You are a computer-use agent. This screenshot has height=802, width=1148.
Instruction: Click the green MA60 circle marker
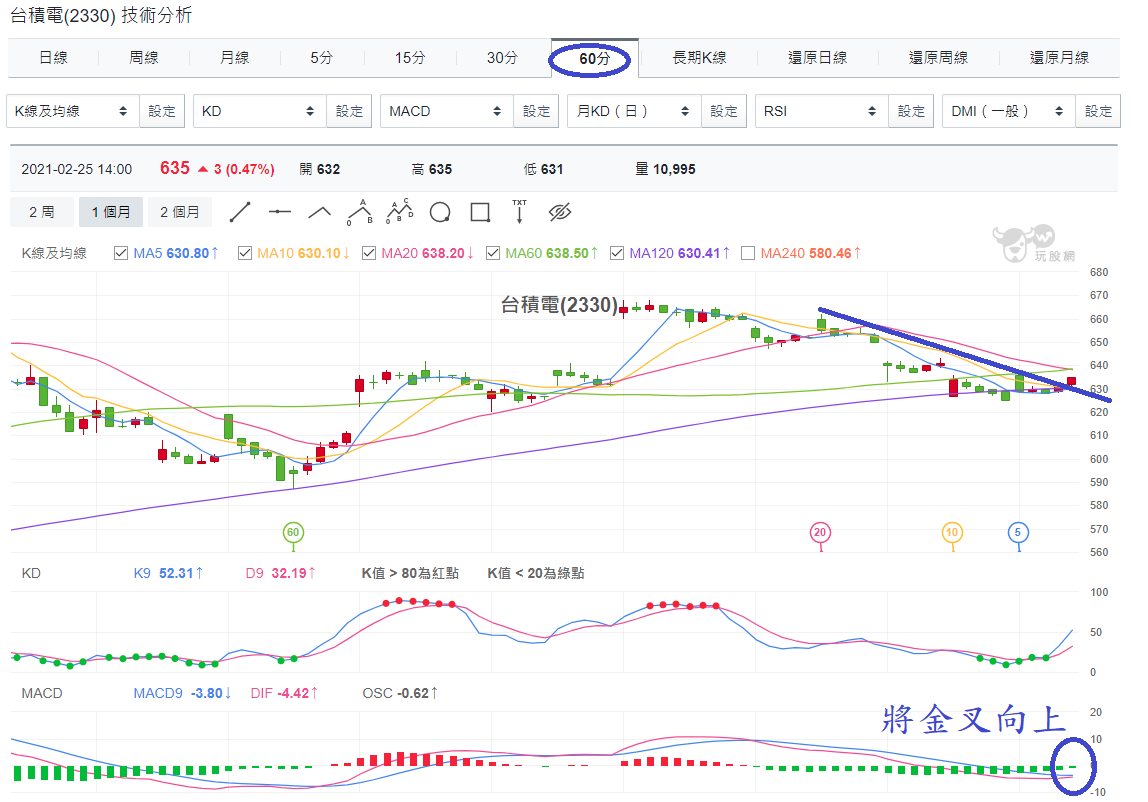coord(293,532)
